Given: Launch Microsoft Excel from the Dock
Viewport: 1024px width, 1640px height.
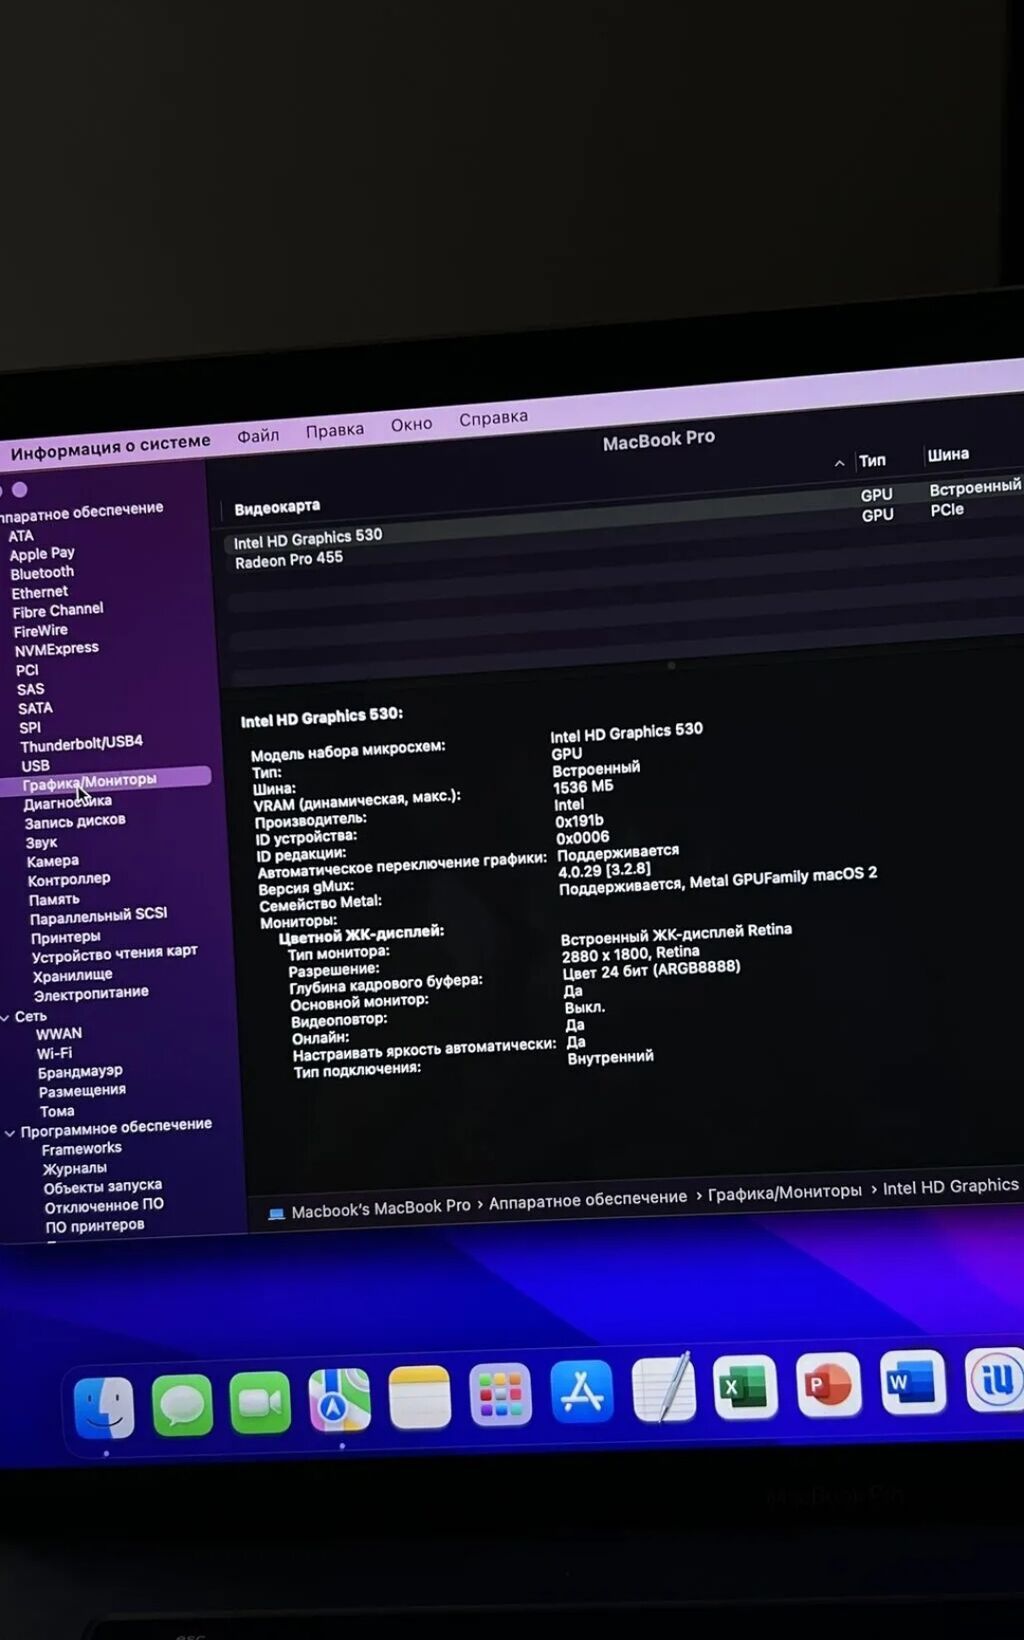Looking at the screenshot, I should tap(745, 1386).
